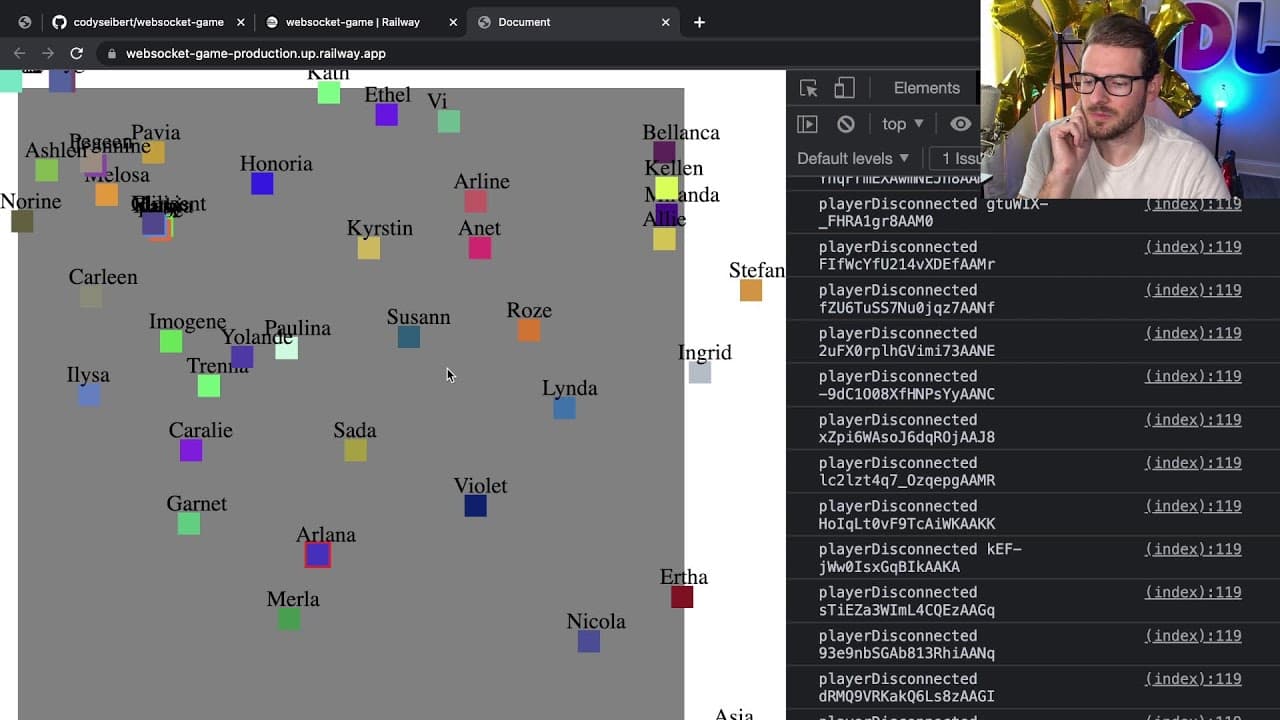The image size is (1280, 720).
Task: Select the inspect element picker icon
Action: [808, 88]
